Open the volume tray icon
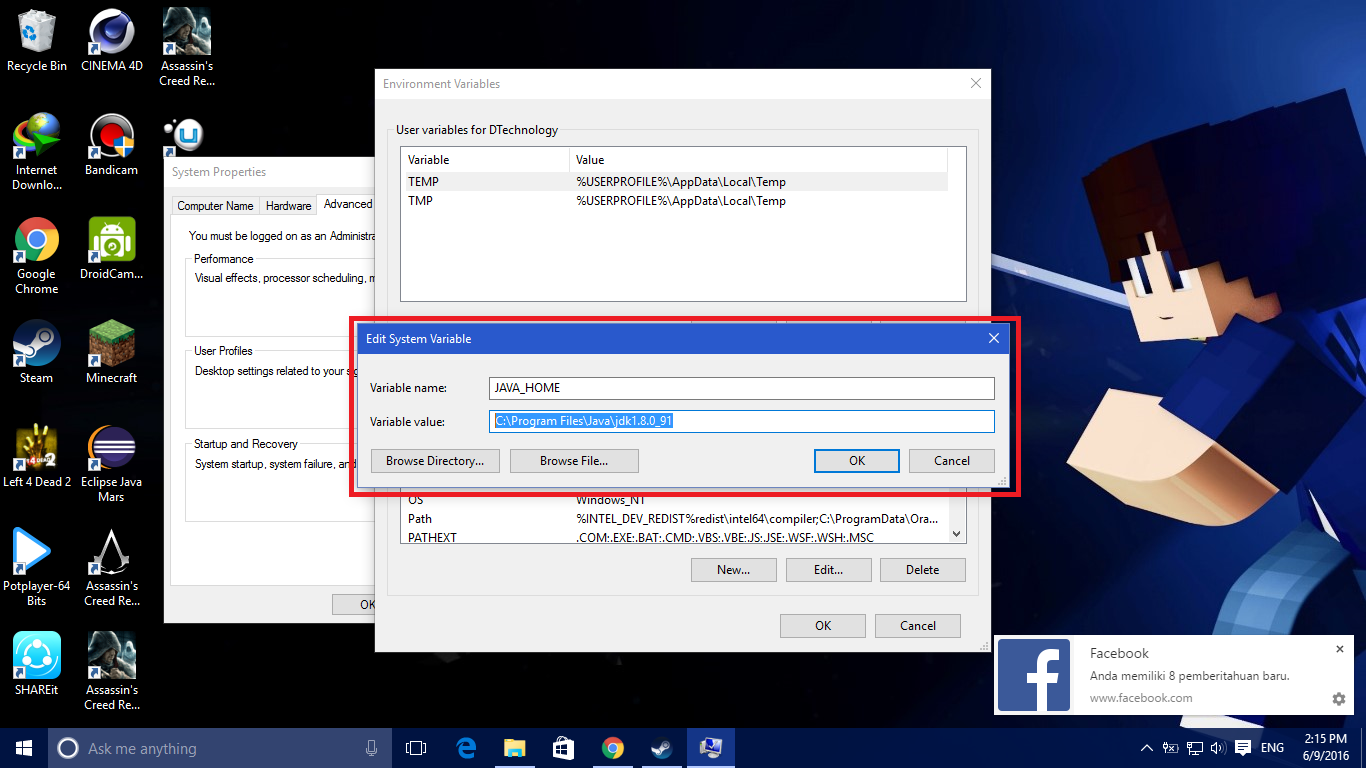 pos(1218,748)
